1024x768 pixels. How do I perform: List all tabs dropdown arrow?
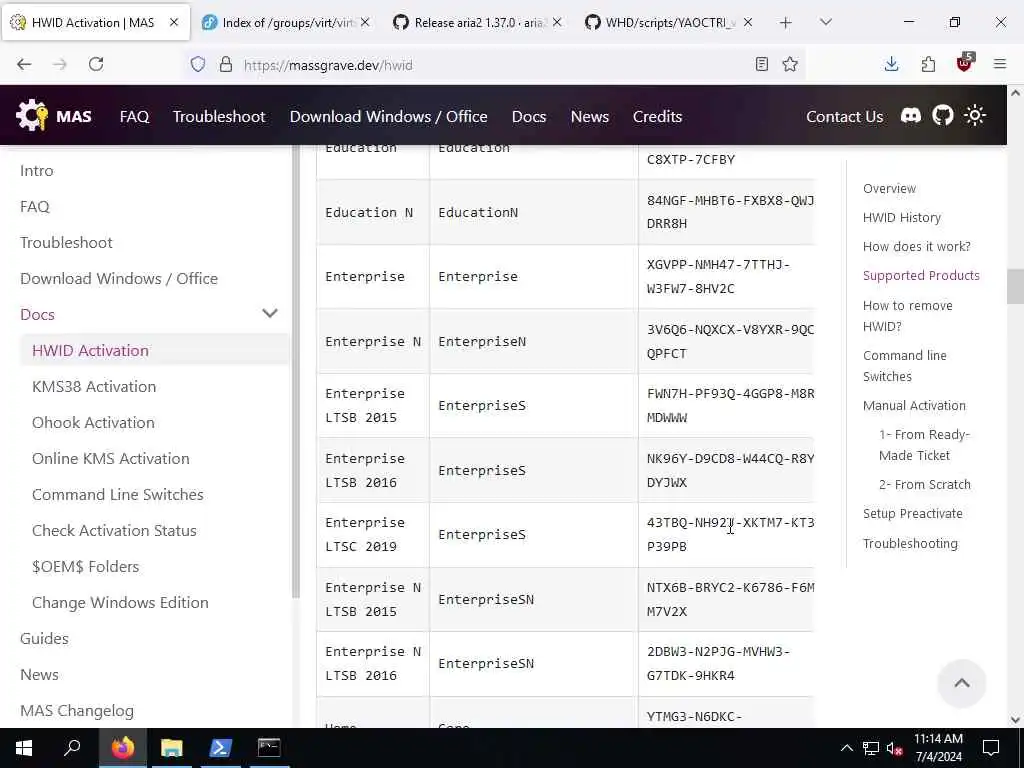pyautogui.click(x=826, y=22)
